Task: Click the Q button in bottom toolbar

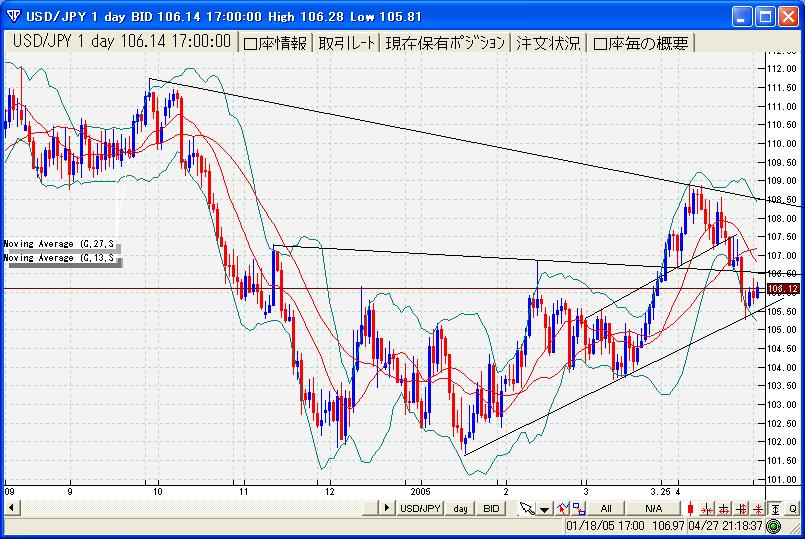Action: [x=793, y=509]
